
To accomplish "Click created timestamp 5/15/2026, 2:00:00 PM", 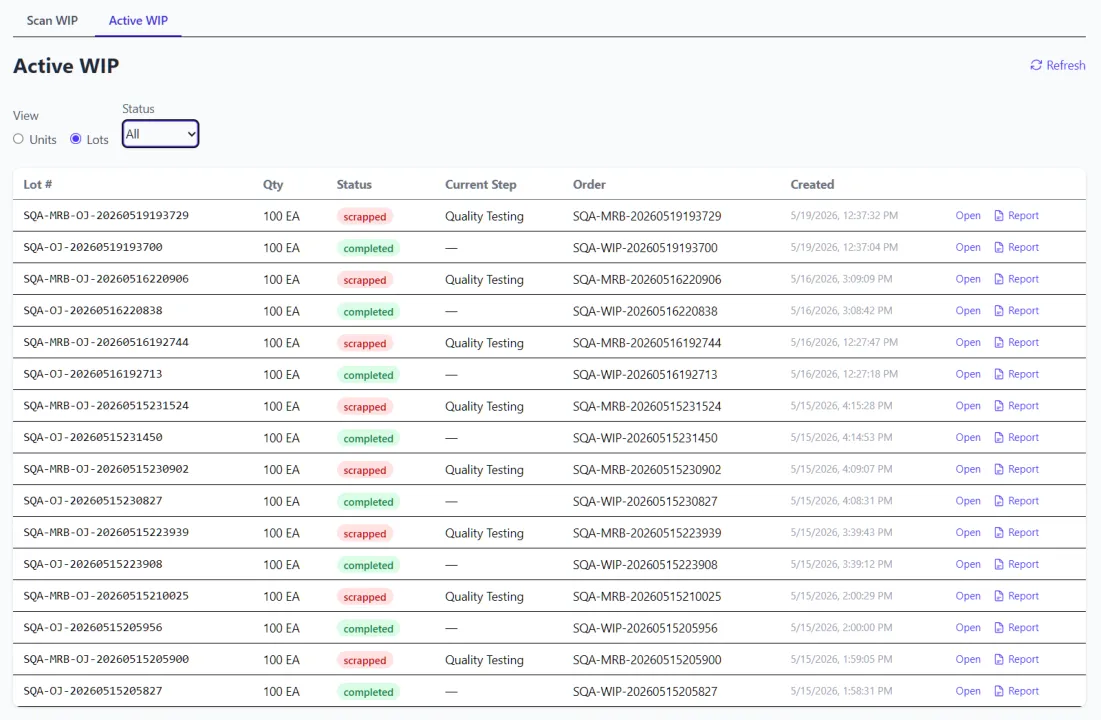I will click(841, 627).
